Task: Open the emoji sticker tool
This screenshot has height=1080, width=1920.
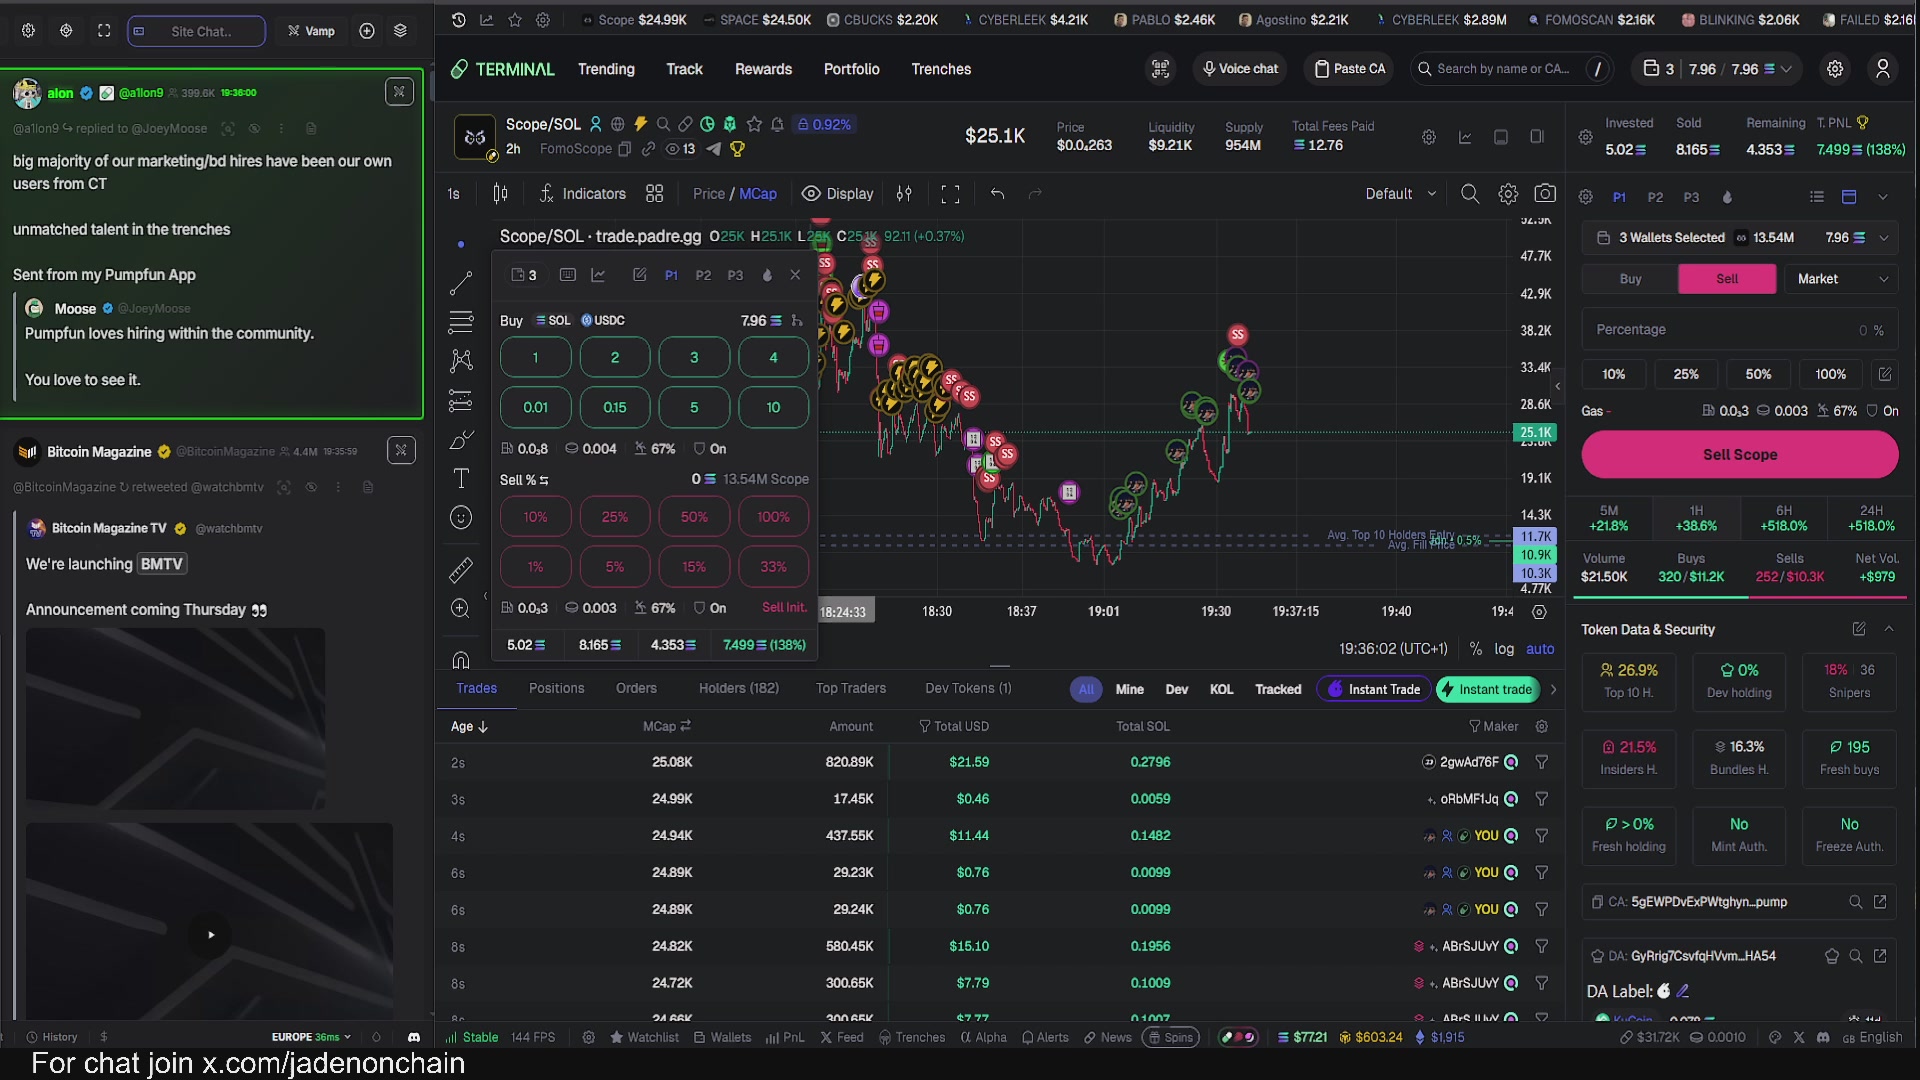Action: 461,517
